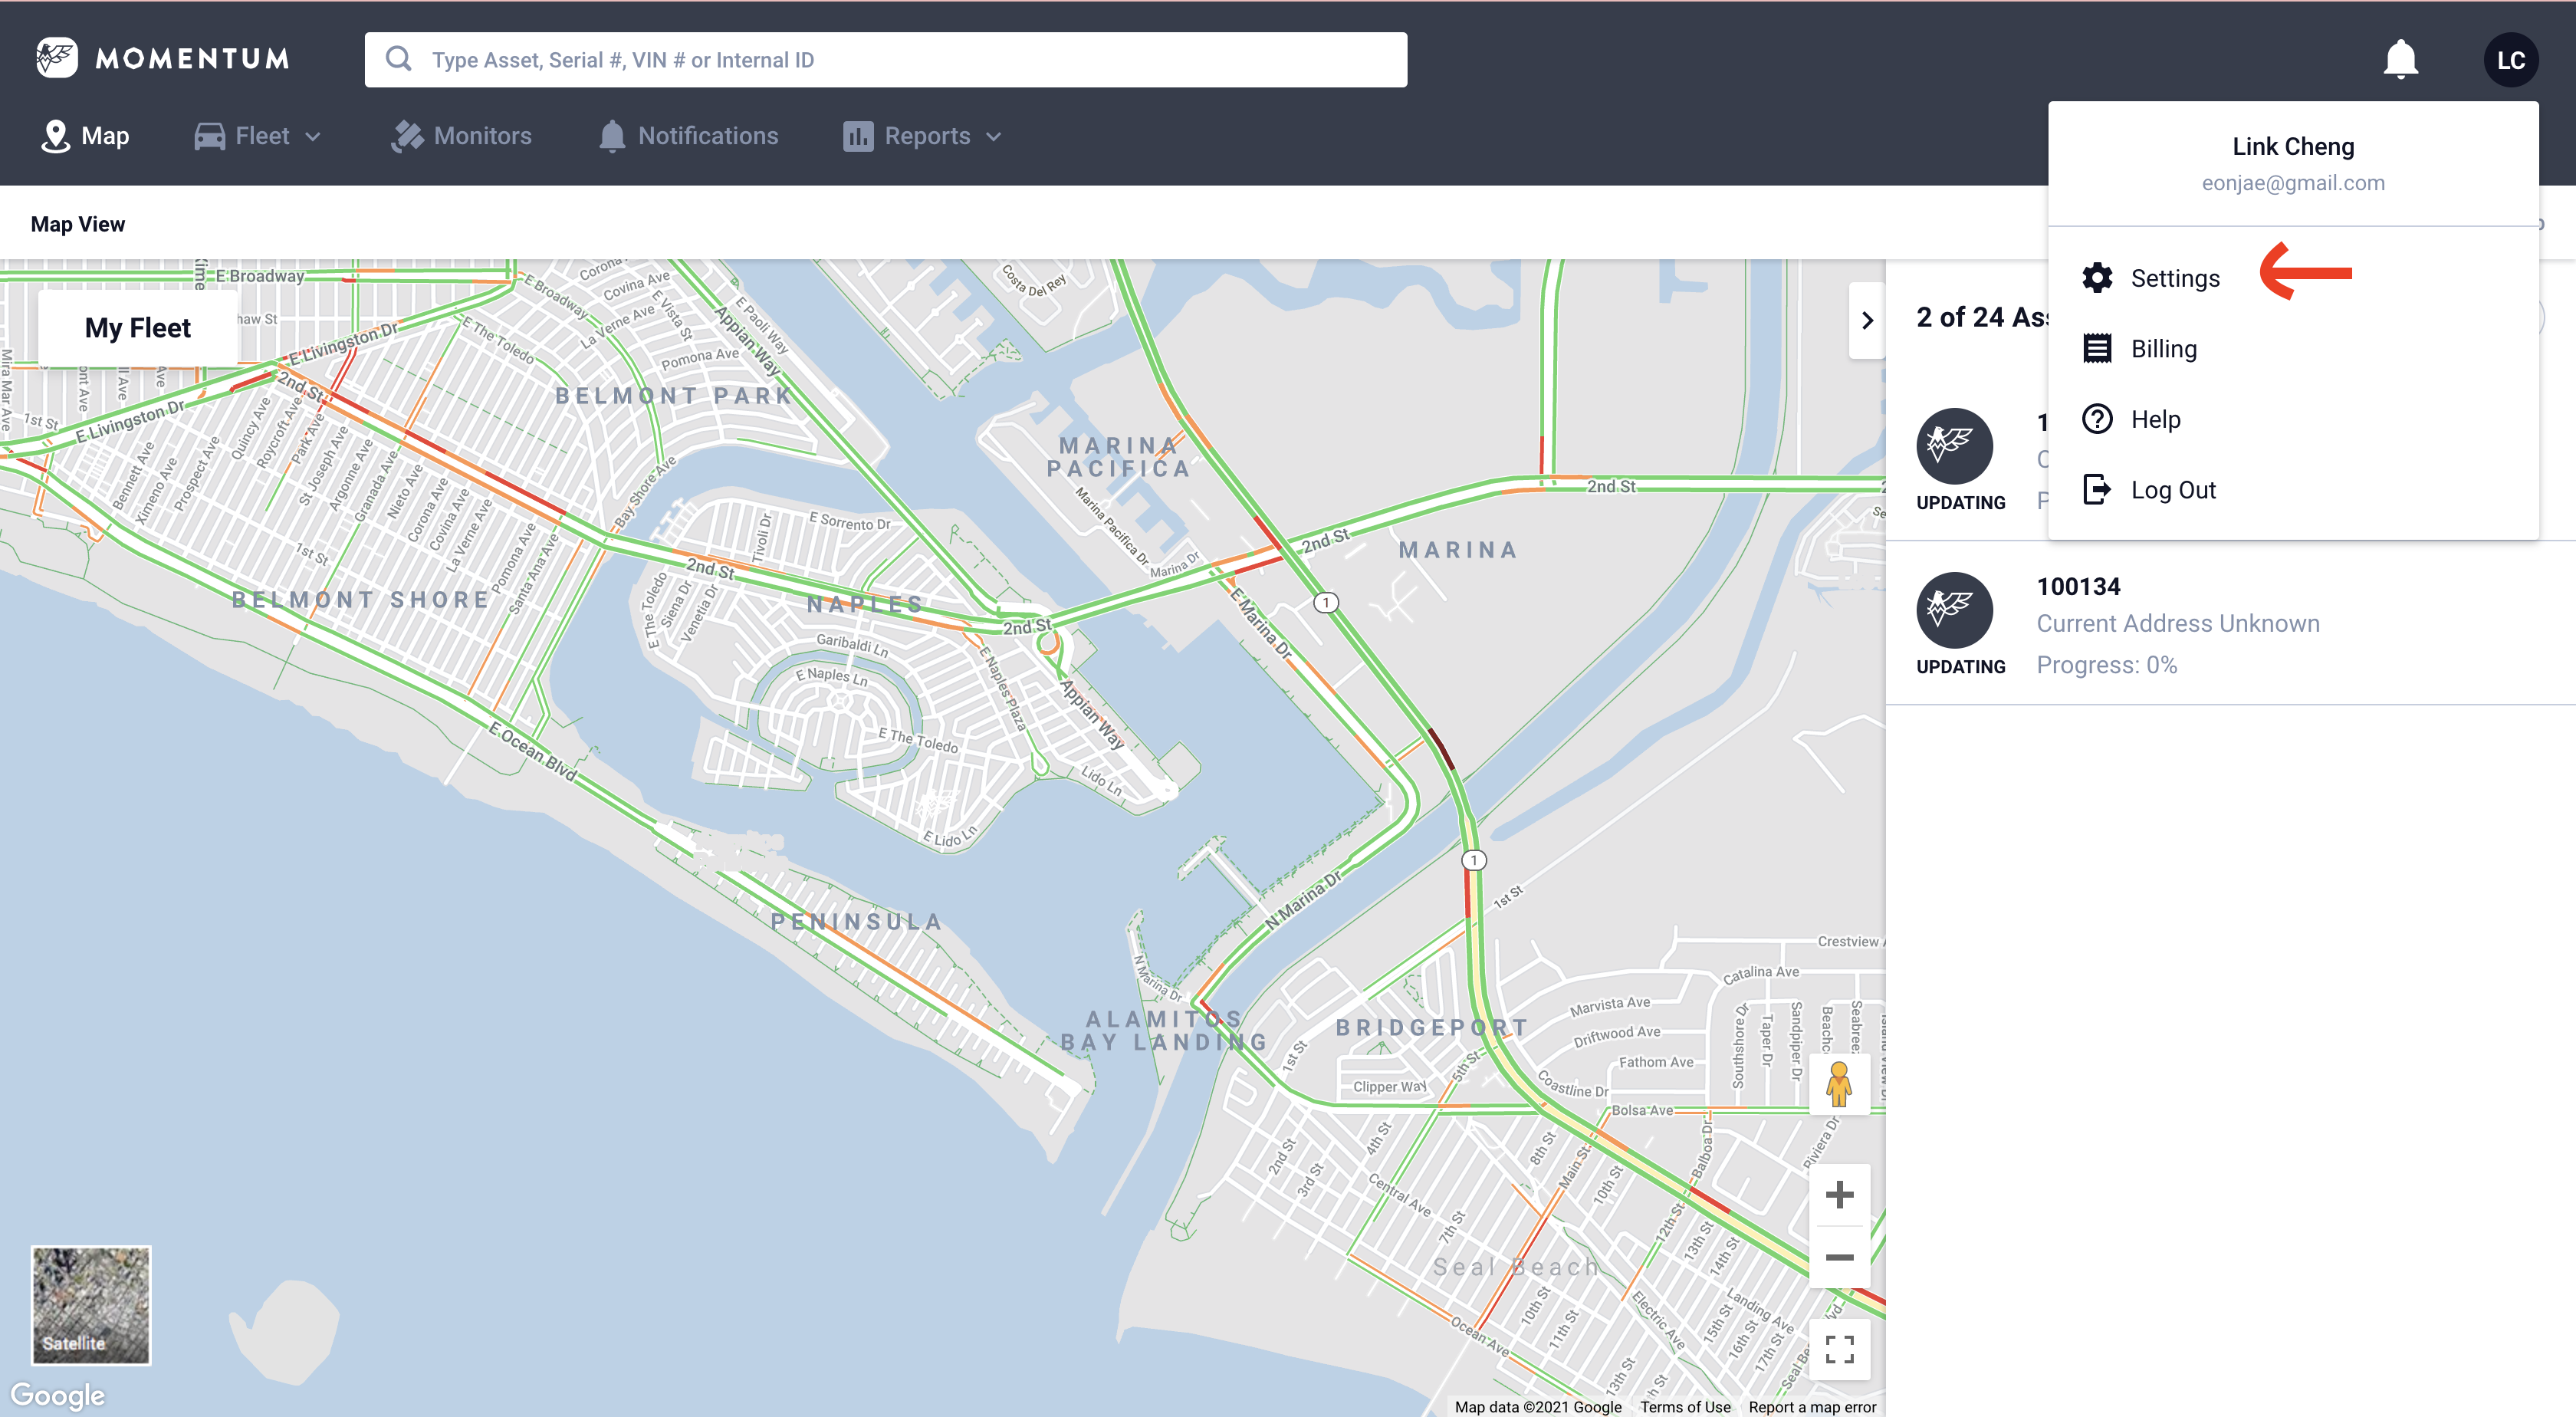Viewport: 2576px width, 1417px height.
Task: Open the Terms of Use link
Action: 1684,1406
